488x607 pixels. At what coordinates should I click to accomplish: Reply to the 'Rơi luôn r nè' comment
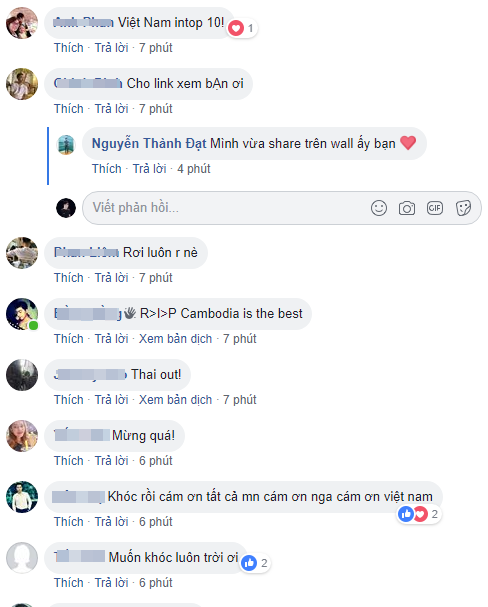click(111, 278)
